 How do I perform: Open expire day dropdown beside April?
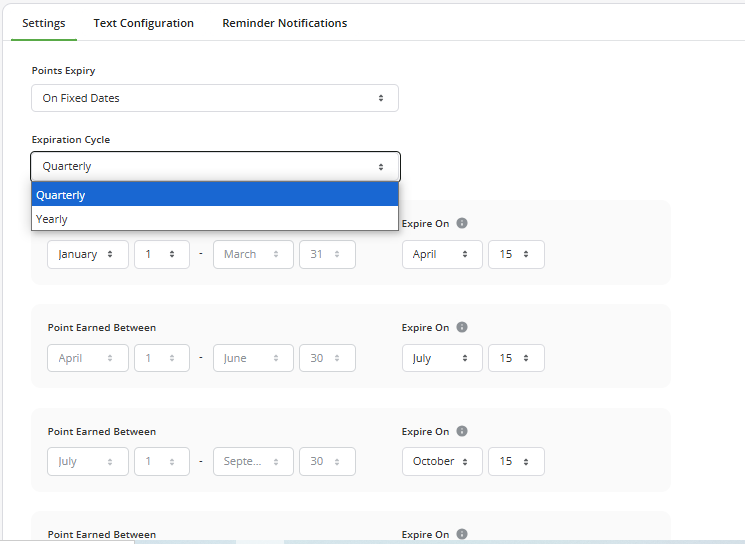(516, 254)
